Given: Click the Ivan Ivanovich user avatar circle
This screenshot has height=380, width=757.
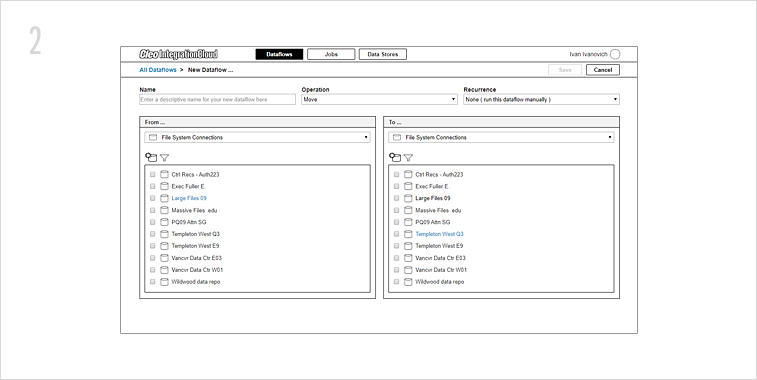Looking at the screenshot, I should (615, 55).
